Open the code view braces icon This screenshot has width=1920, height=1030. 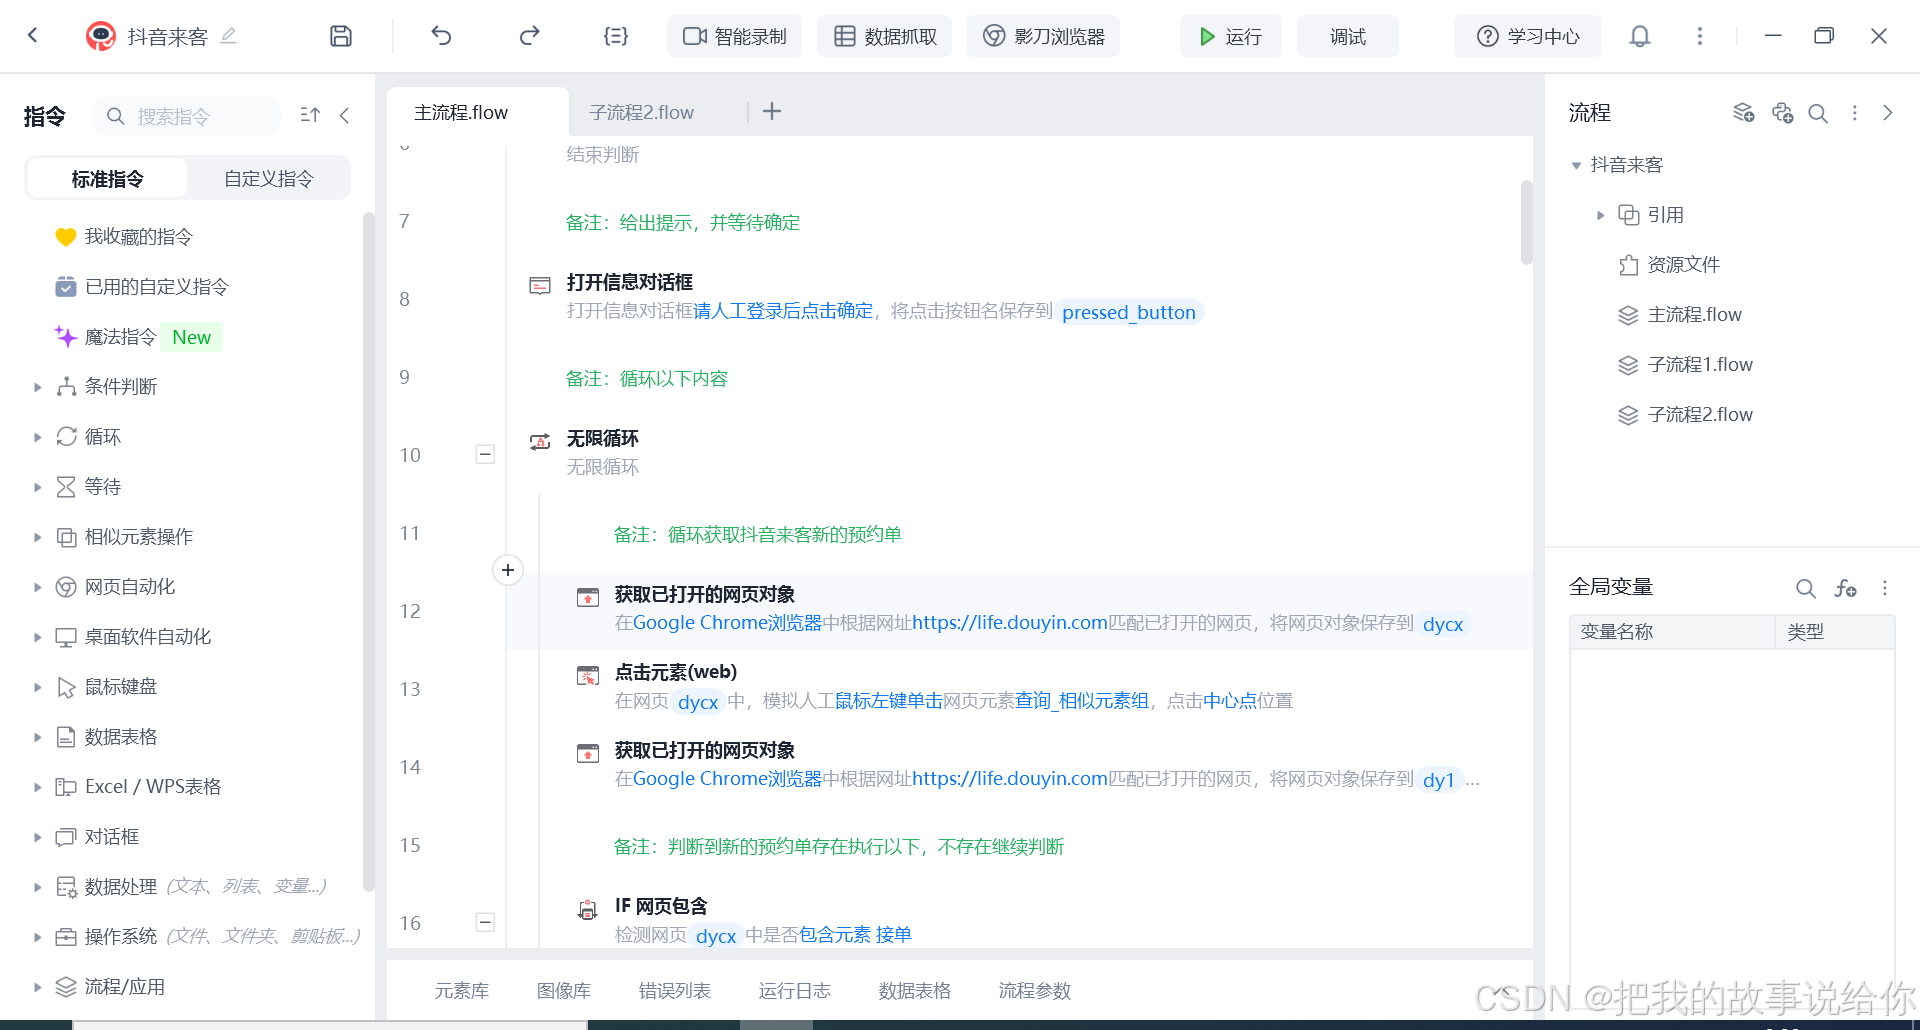[616, 36]
